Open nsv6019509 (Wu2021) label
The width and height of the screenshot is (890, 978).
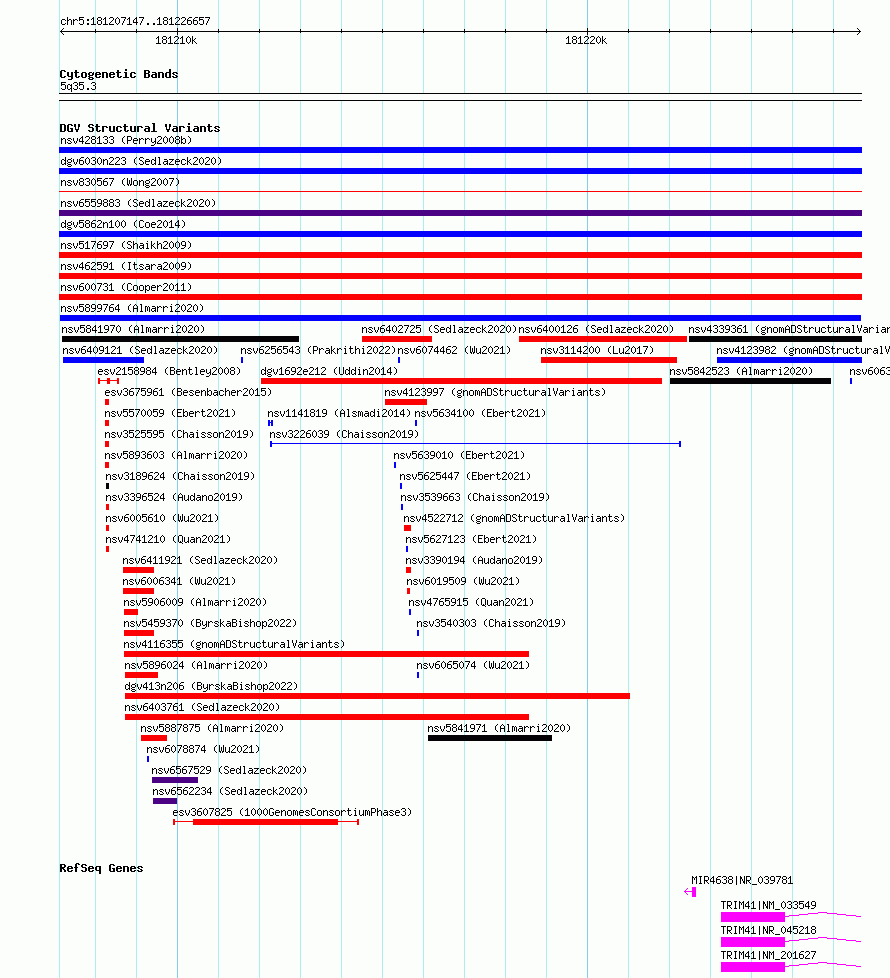(x=463, y=581)
